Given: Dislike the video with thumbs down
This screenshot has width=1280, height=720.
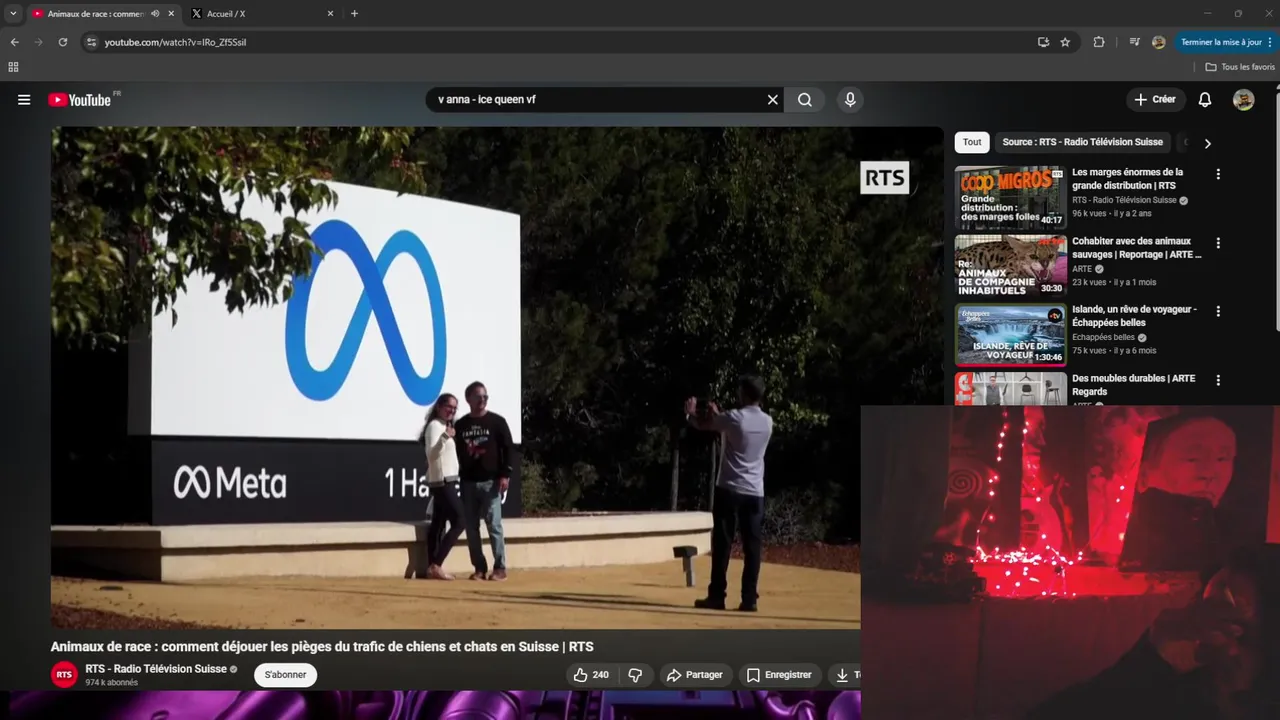Looking at the screenshot, I should click(x=635, y=675).
